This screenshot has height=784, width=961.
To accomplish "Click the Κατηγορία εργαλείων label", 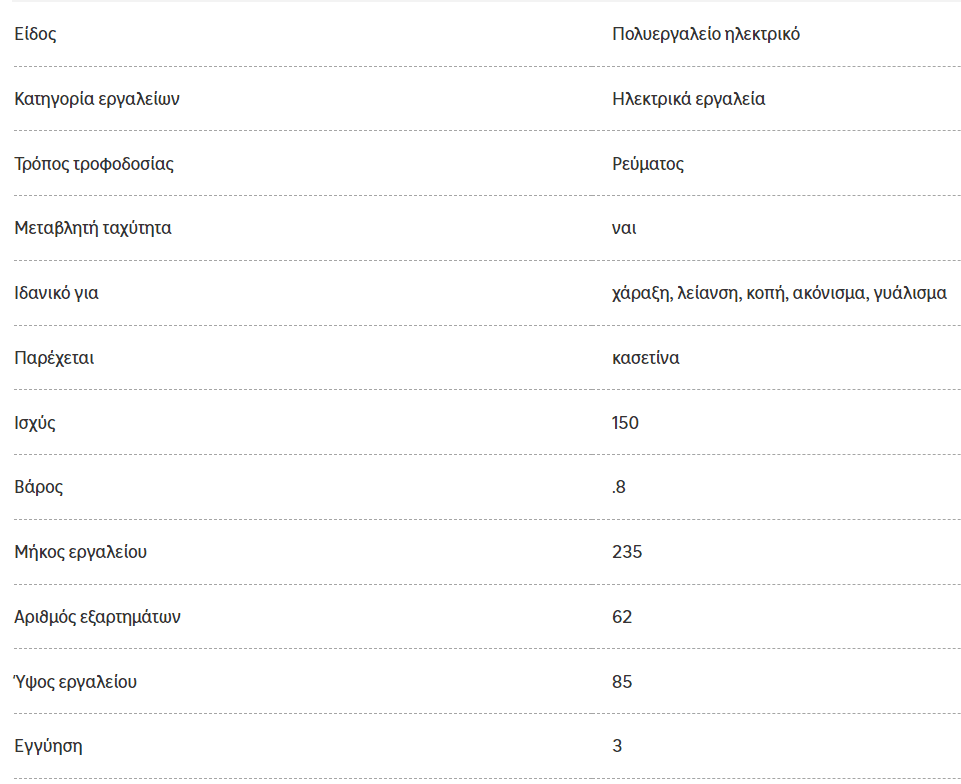I will pyautogui.click(x=97, y=99).
